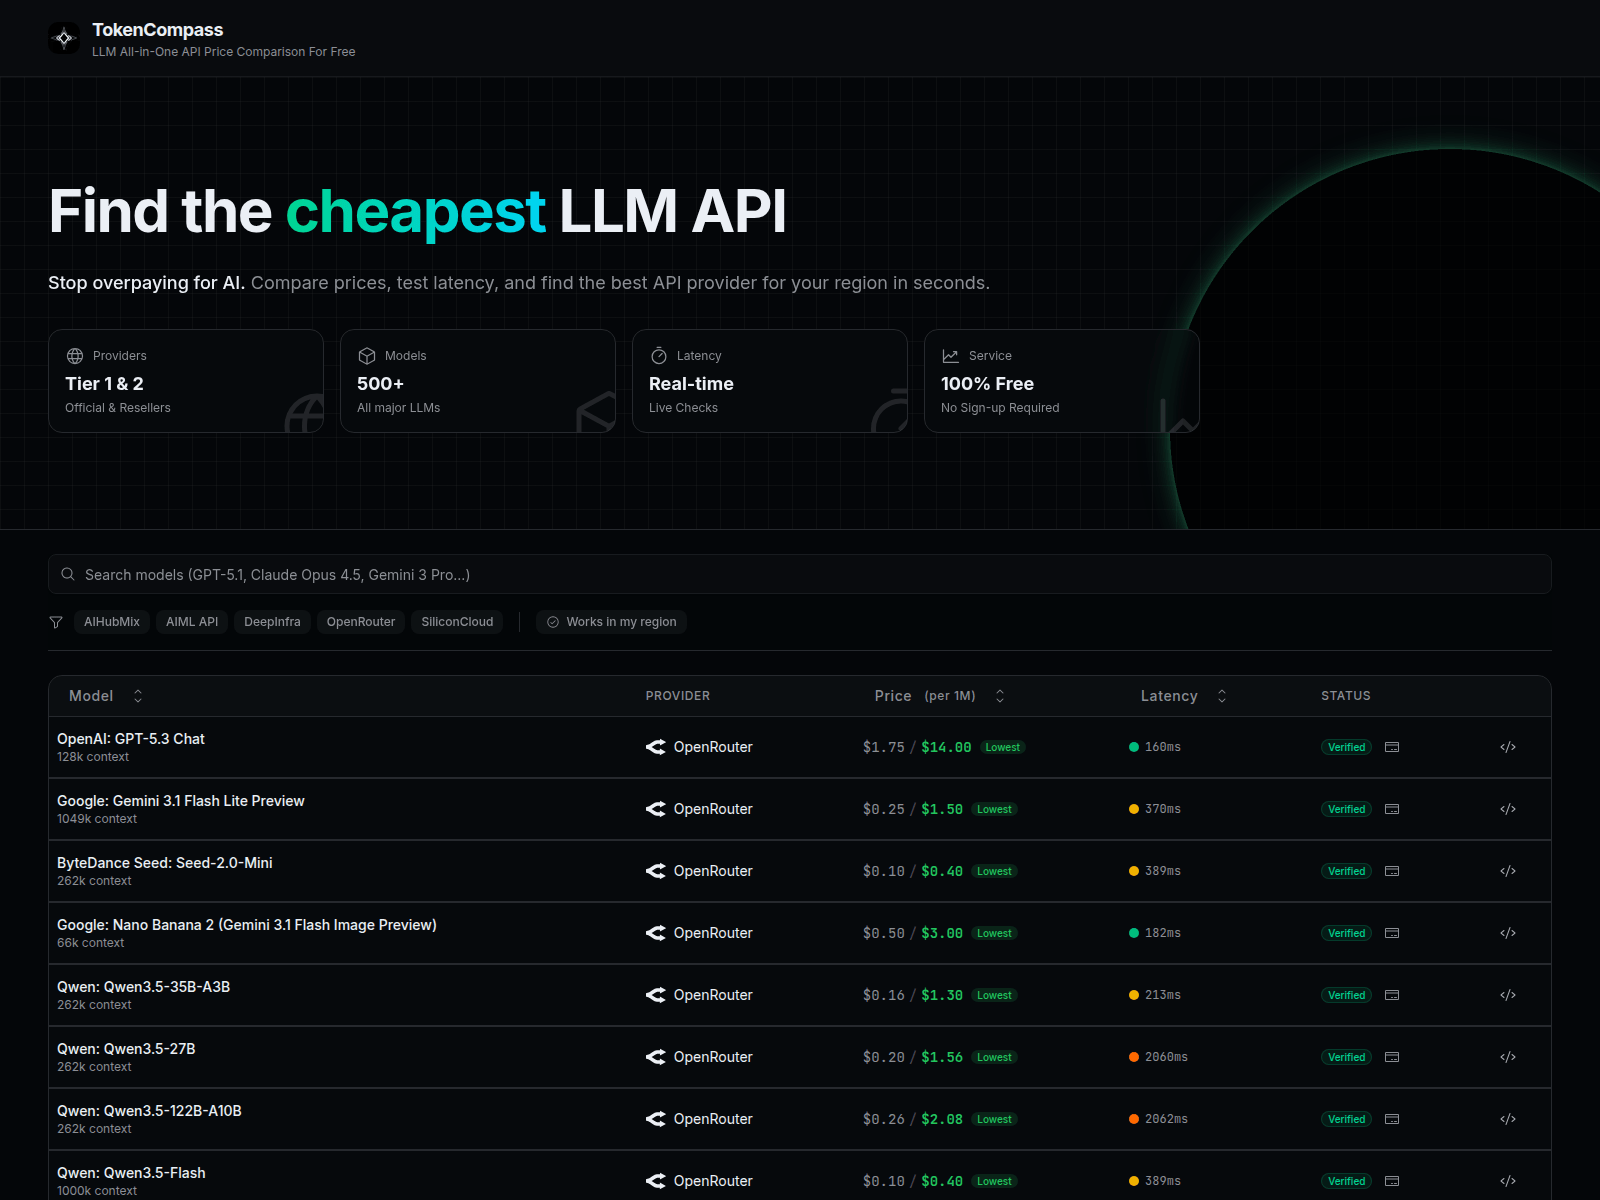
Task: Click the yellow latency dot on Qwen3.5-35B-A3B
Action: 1133,995
